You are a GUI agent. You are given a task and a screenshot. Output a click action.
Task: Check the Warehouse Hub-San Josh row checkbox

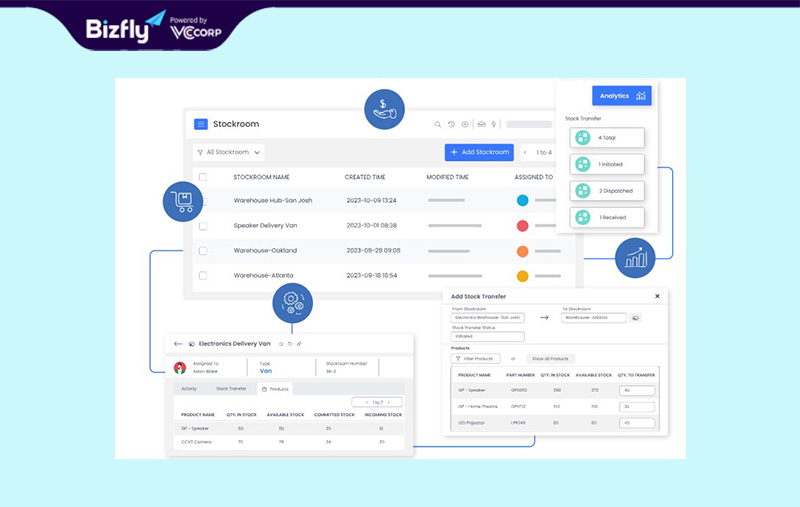[203, 200]
